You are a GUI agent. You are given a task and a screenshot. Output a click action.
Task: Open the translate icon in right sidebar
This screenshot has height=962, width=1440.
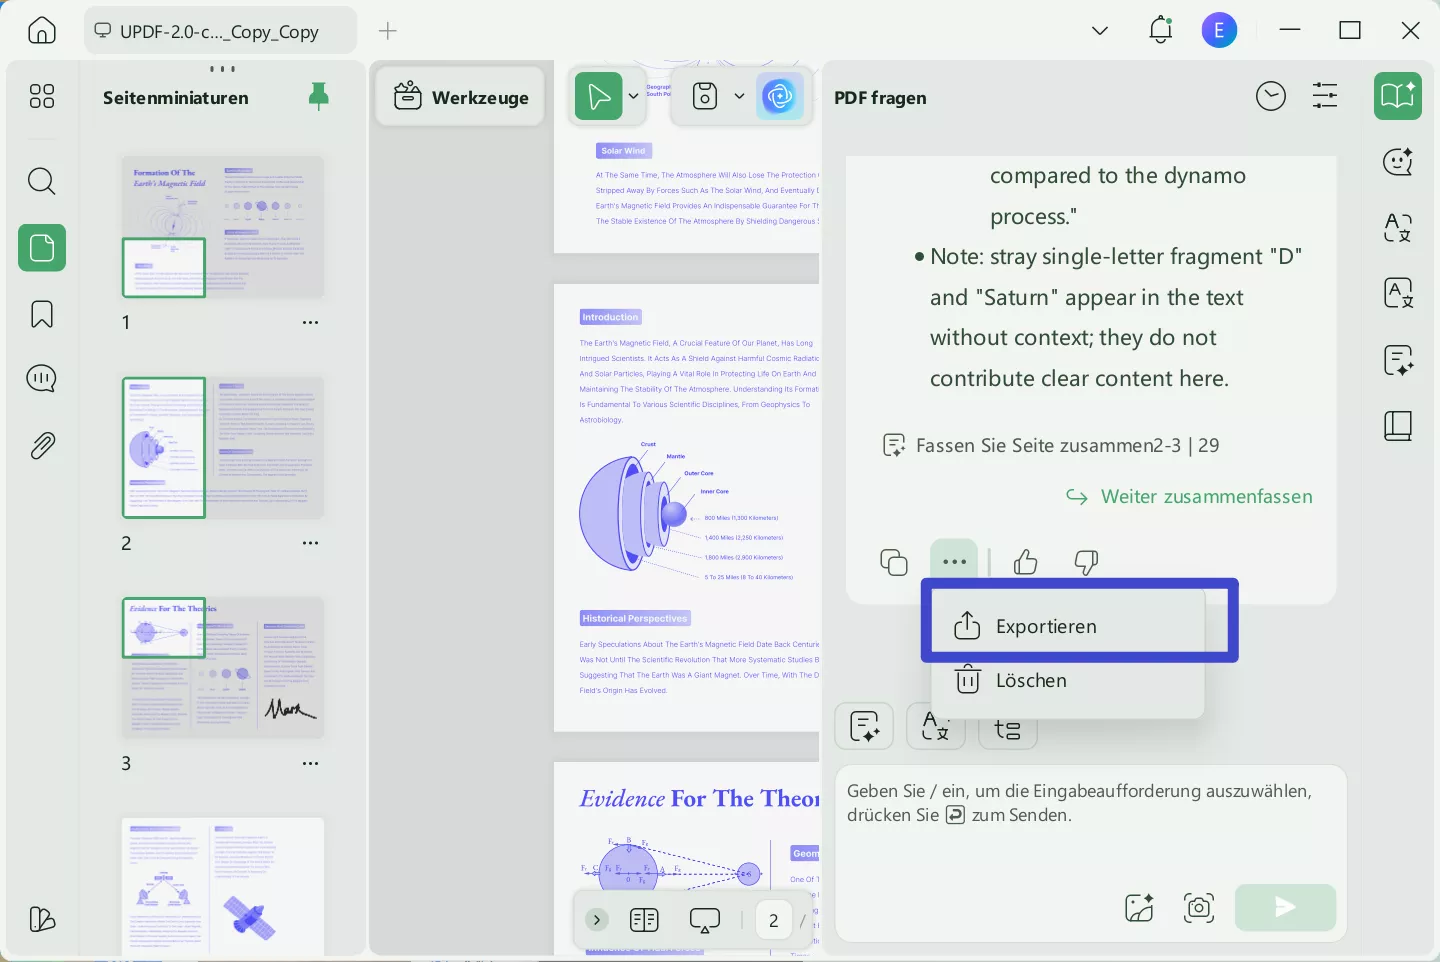(1398, 227)
